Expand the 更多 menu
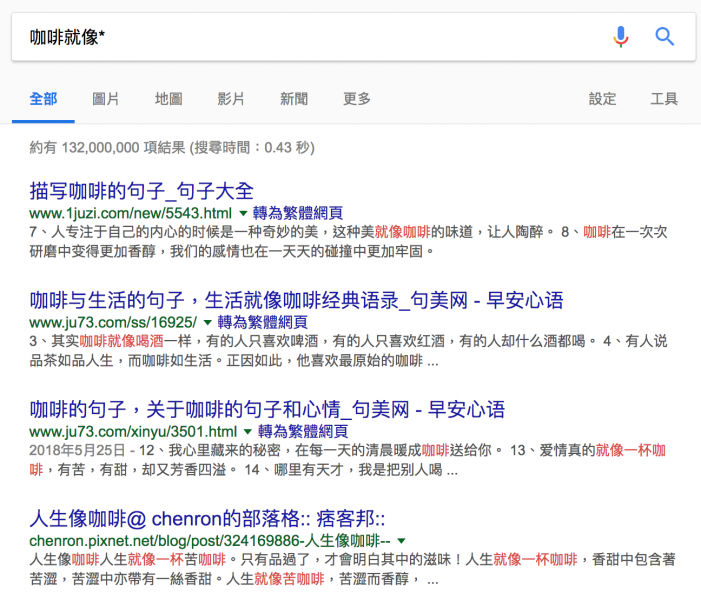Image resolution: width=701 pixels, height=600 pixels. point(357,99)
